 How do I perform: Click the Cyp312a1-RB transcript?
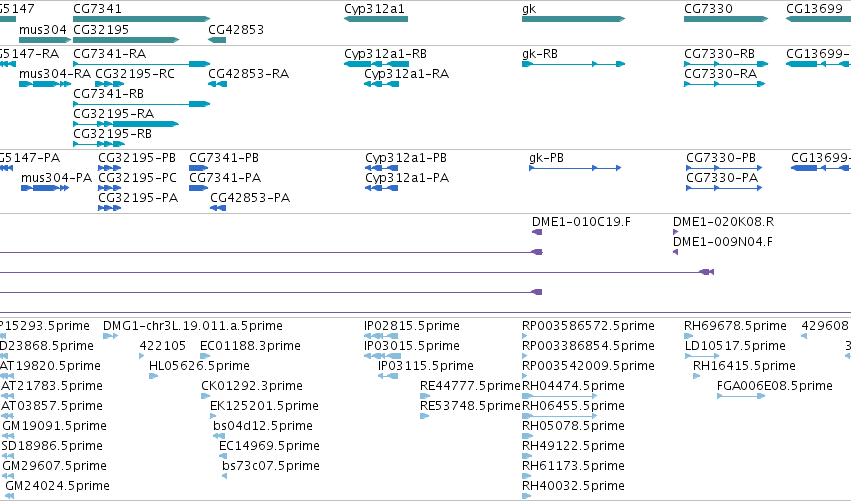(x=376, y=64)
